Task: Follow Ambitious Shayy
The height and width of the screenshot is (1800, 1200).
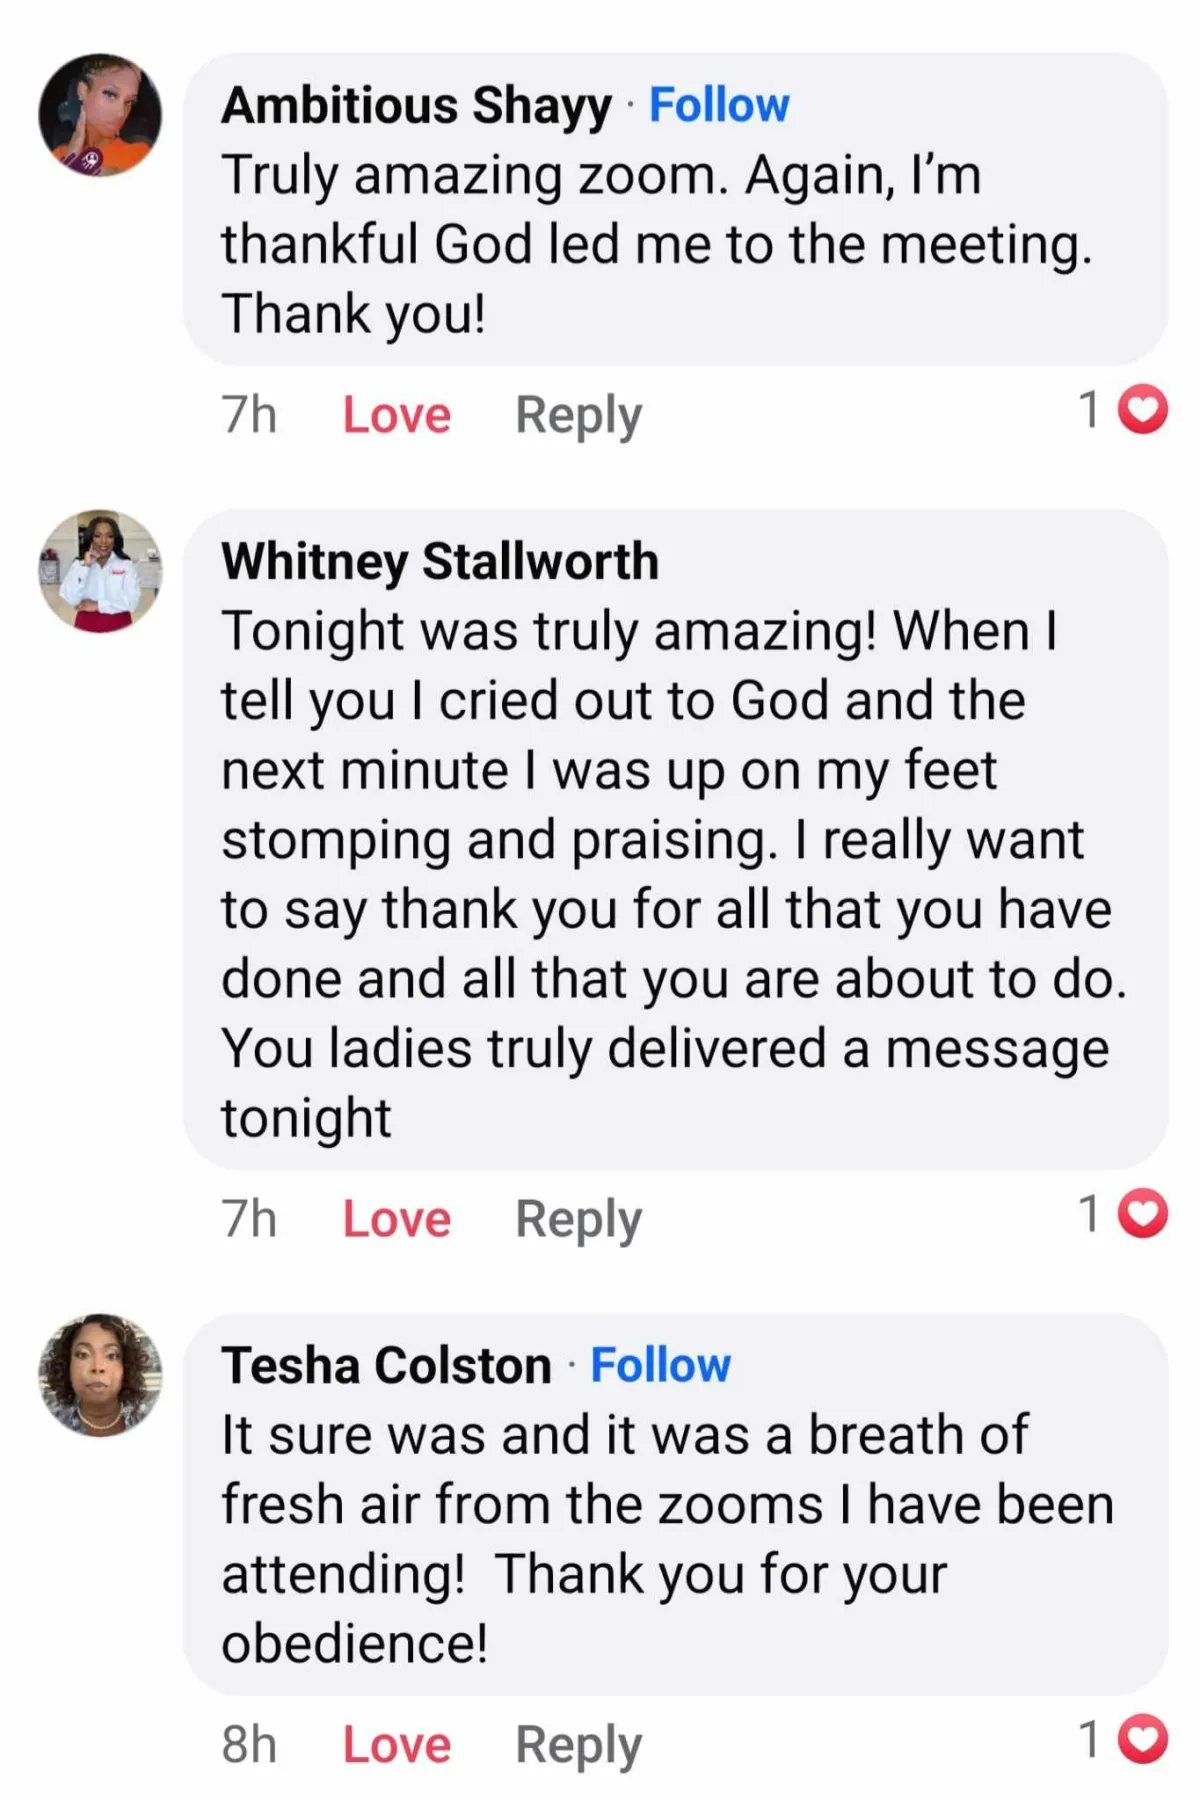Action: coord(718,105)
